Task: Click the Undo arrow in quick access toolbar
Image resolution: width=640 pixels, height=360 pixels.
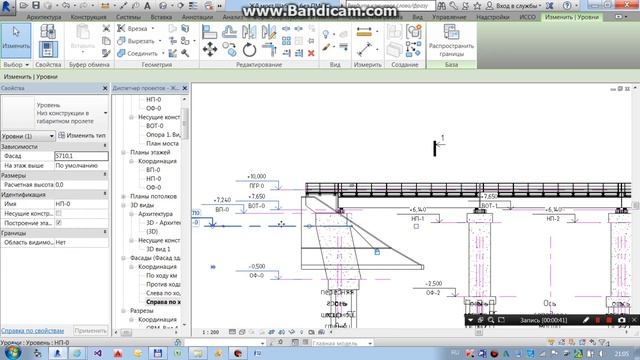Action: pos(65,5)
